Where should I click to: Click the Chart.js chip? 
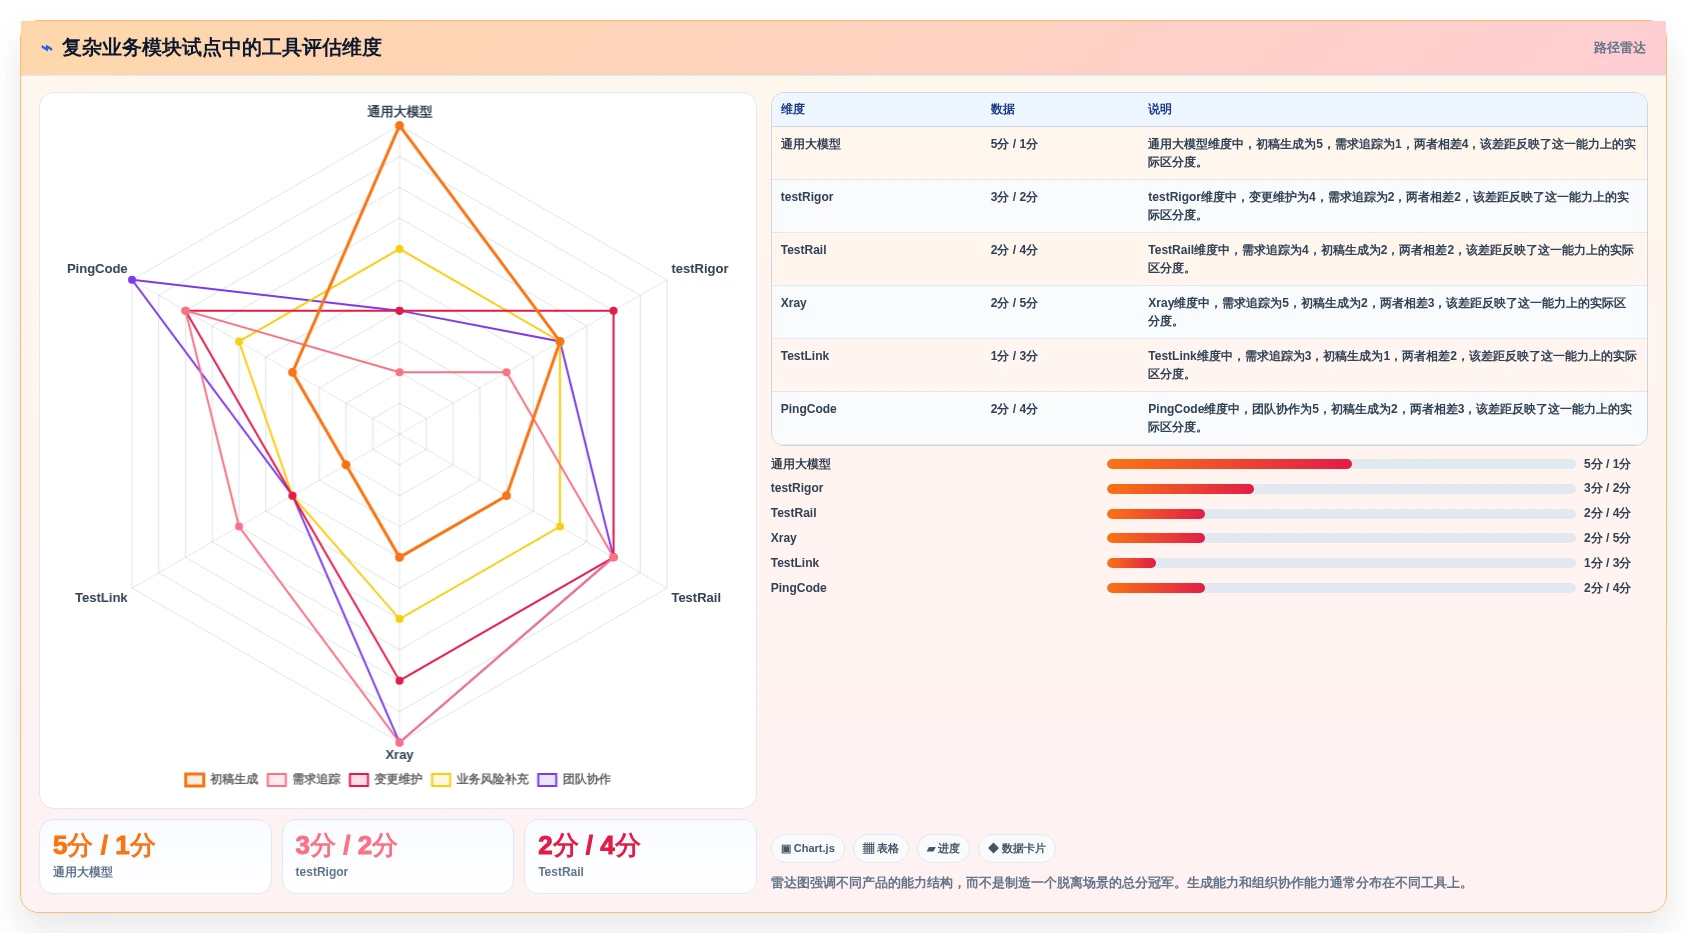click(808, 849)
